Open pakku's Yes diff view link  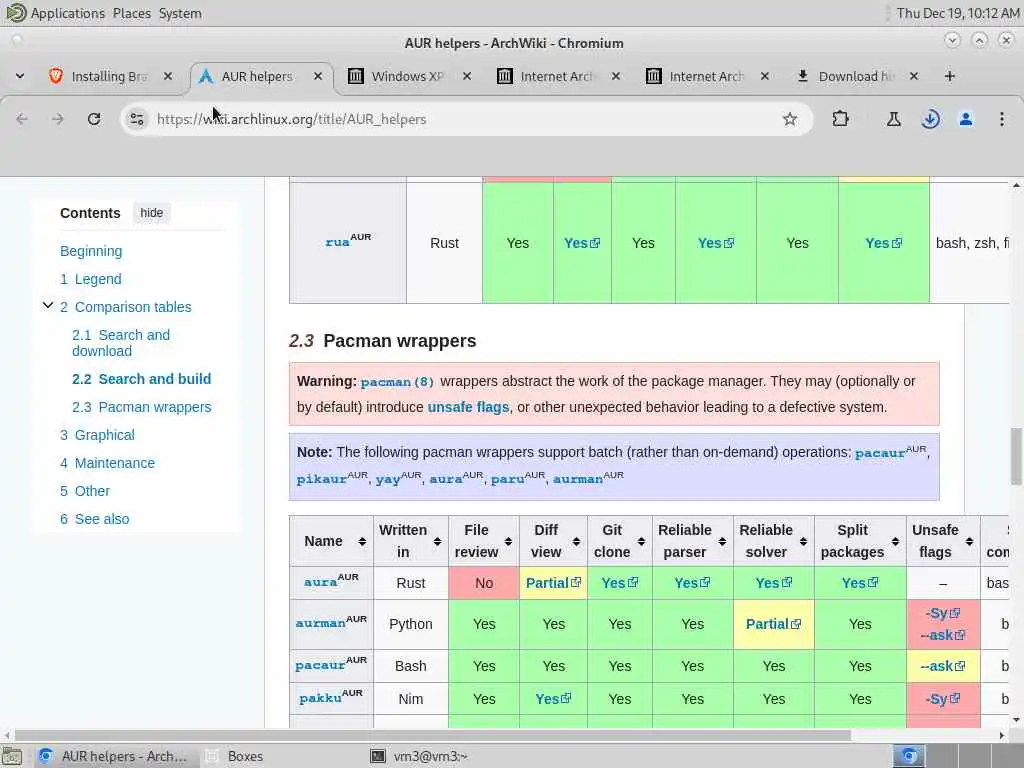(553, 699)
